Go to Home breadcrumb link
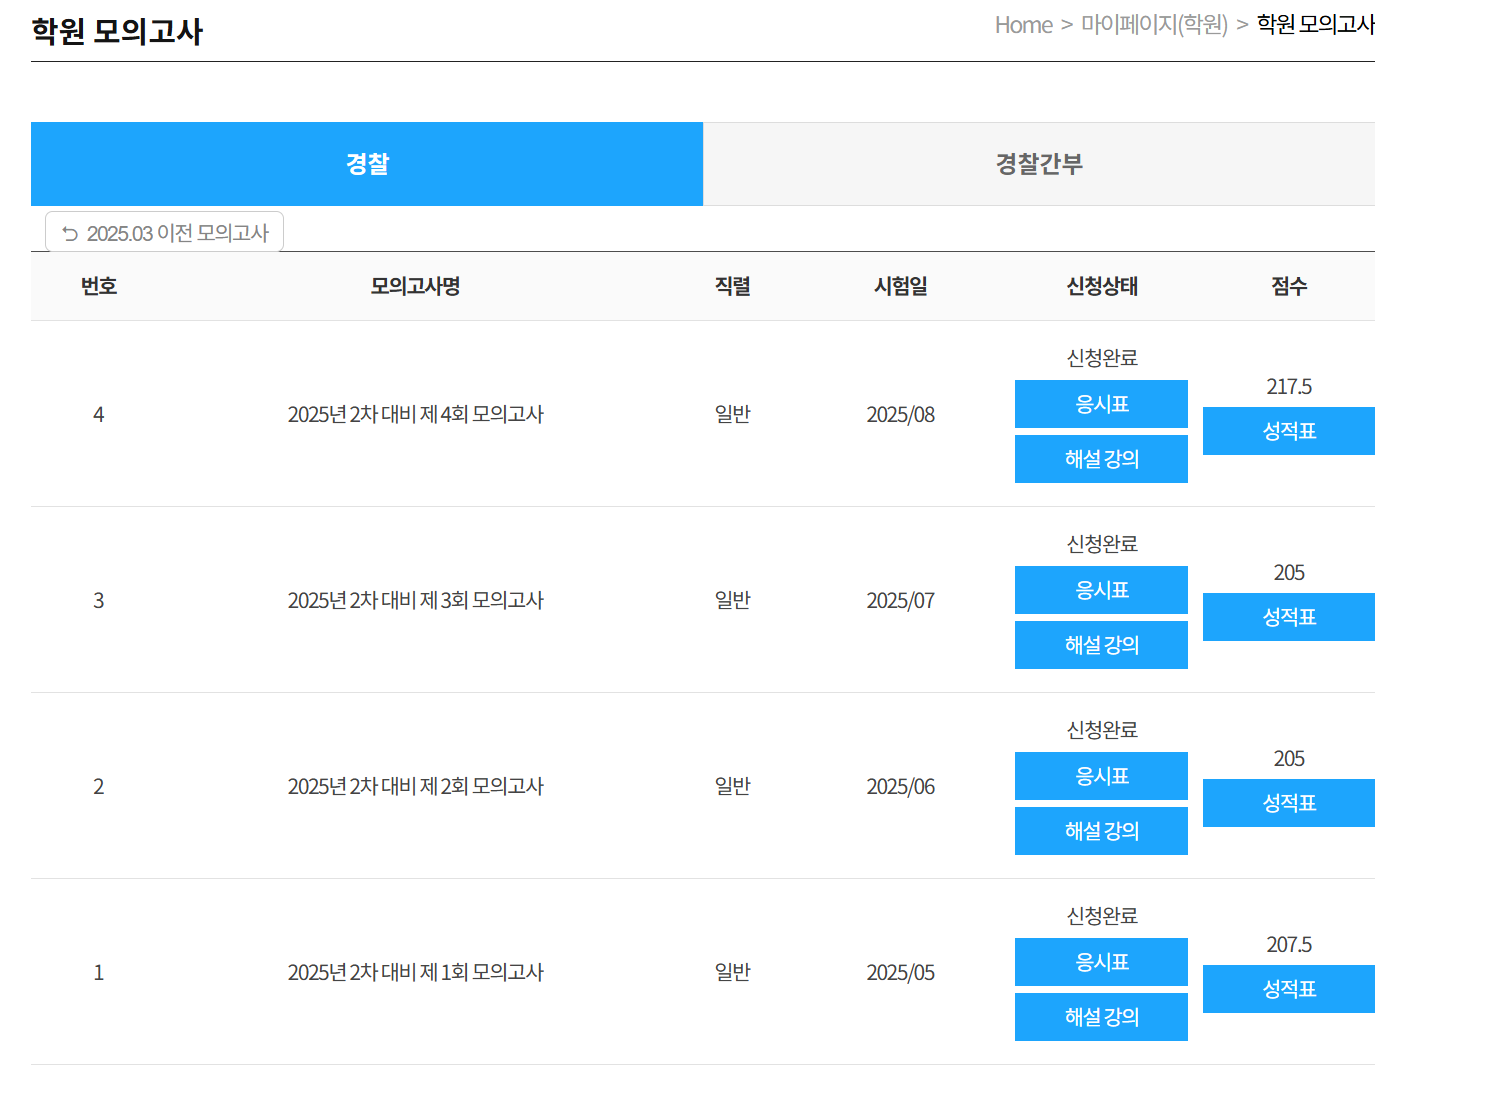1504x1105 pixels. 1023,25
